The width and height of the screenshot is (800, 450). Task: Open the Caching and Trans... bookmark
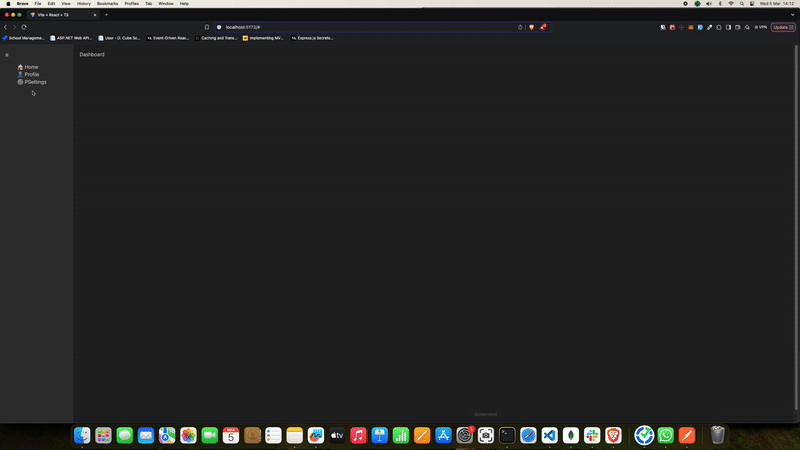216,38
